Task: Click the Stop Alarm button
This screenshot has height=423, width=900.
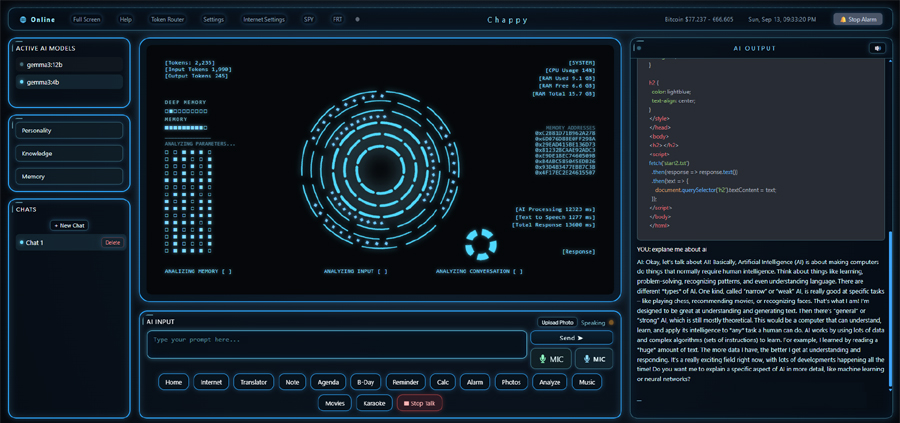Action: (858, 20)
